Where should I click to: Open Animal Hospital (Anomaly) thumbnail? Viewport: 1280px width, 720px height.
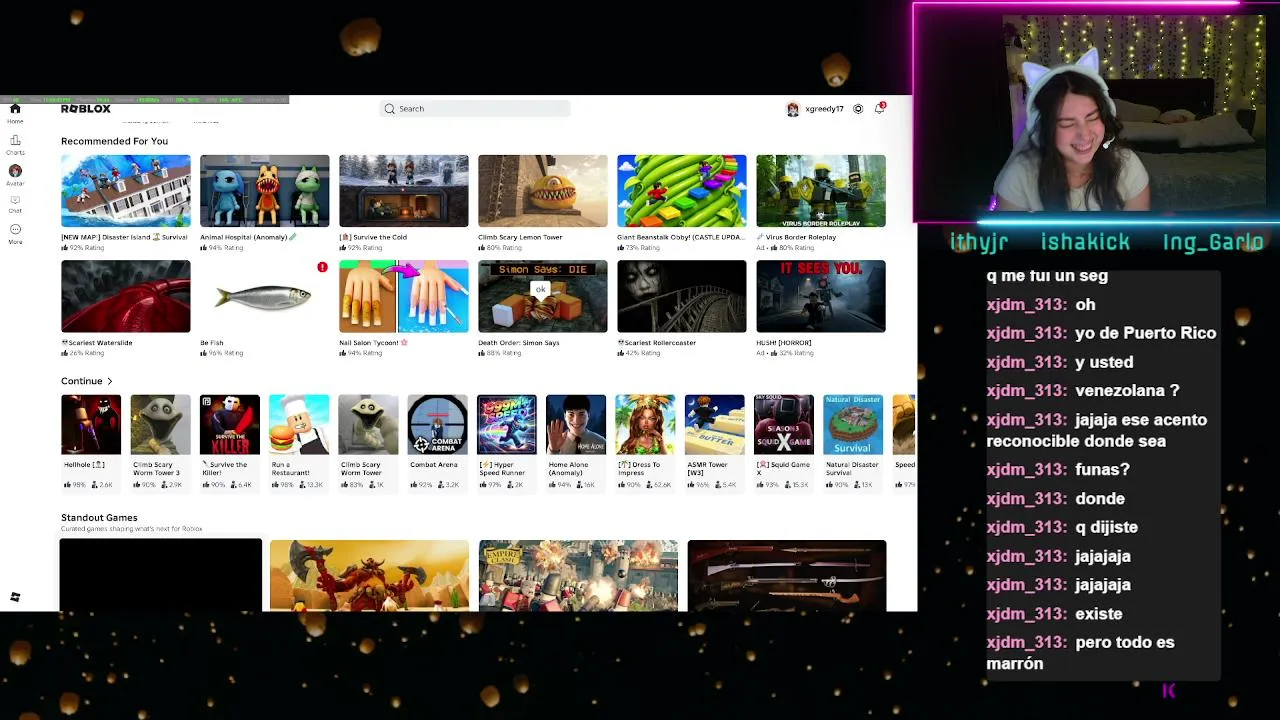265,191
